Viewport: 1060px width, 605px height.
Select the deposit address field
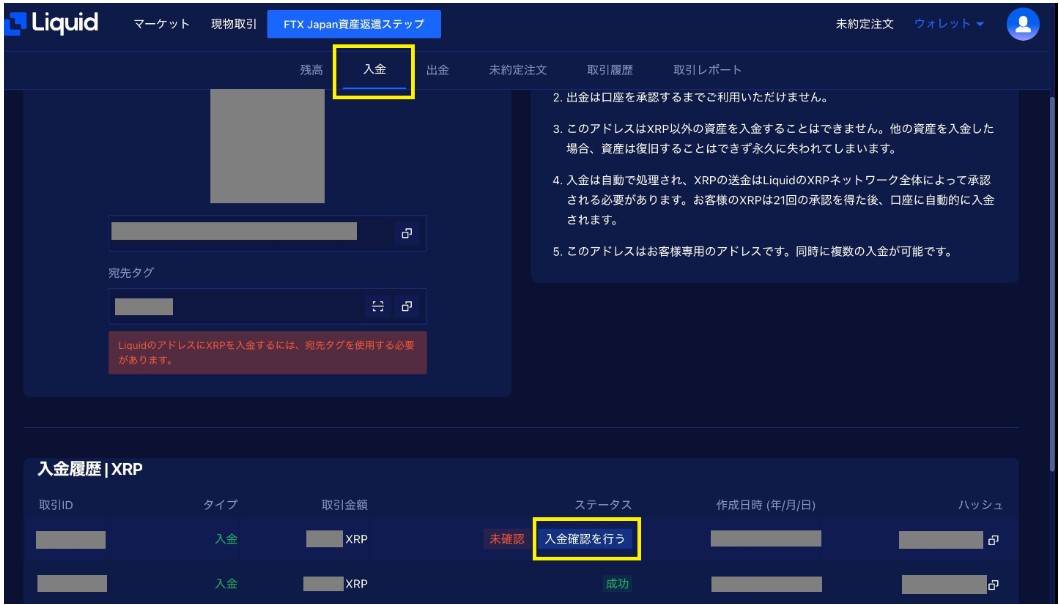click(268, 233)
